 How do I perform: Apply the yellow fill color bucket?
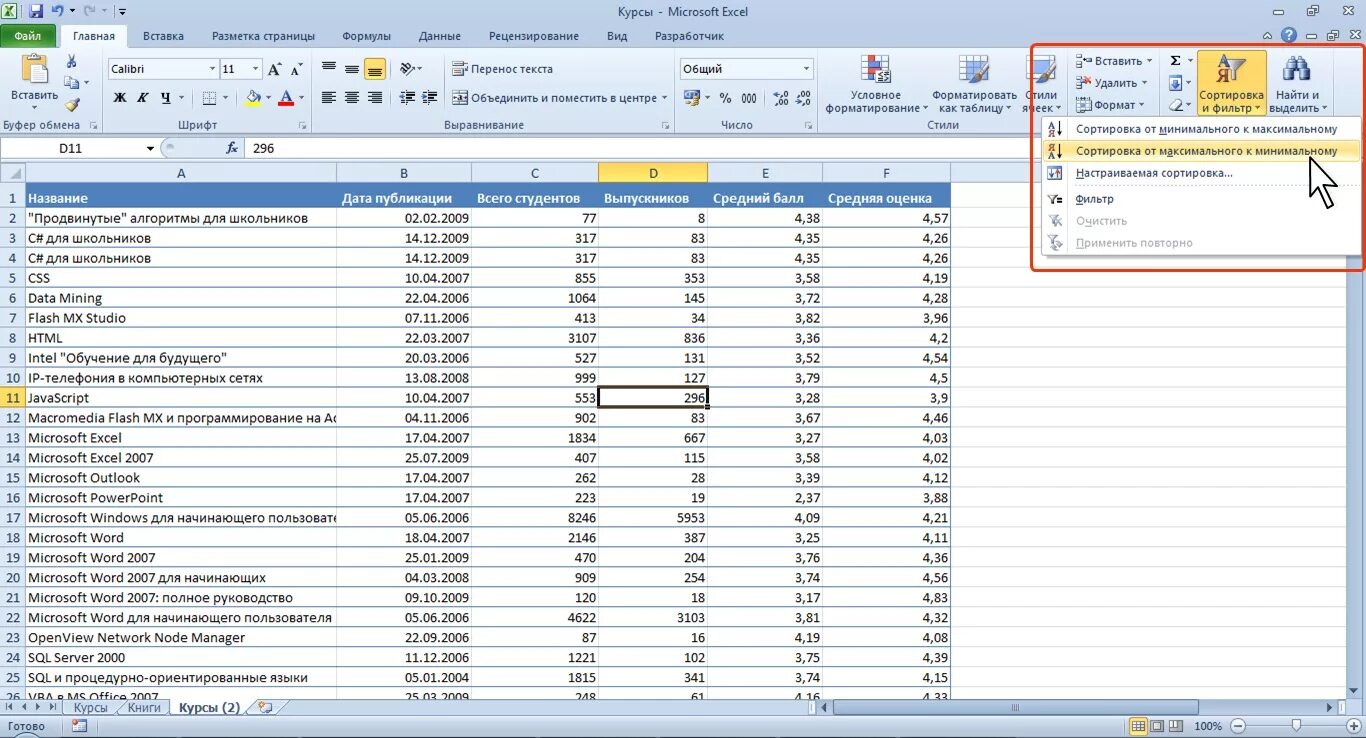(x=253, y=98)
